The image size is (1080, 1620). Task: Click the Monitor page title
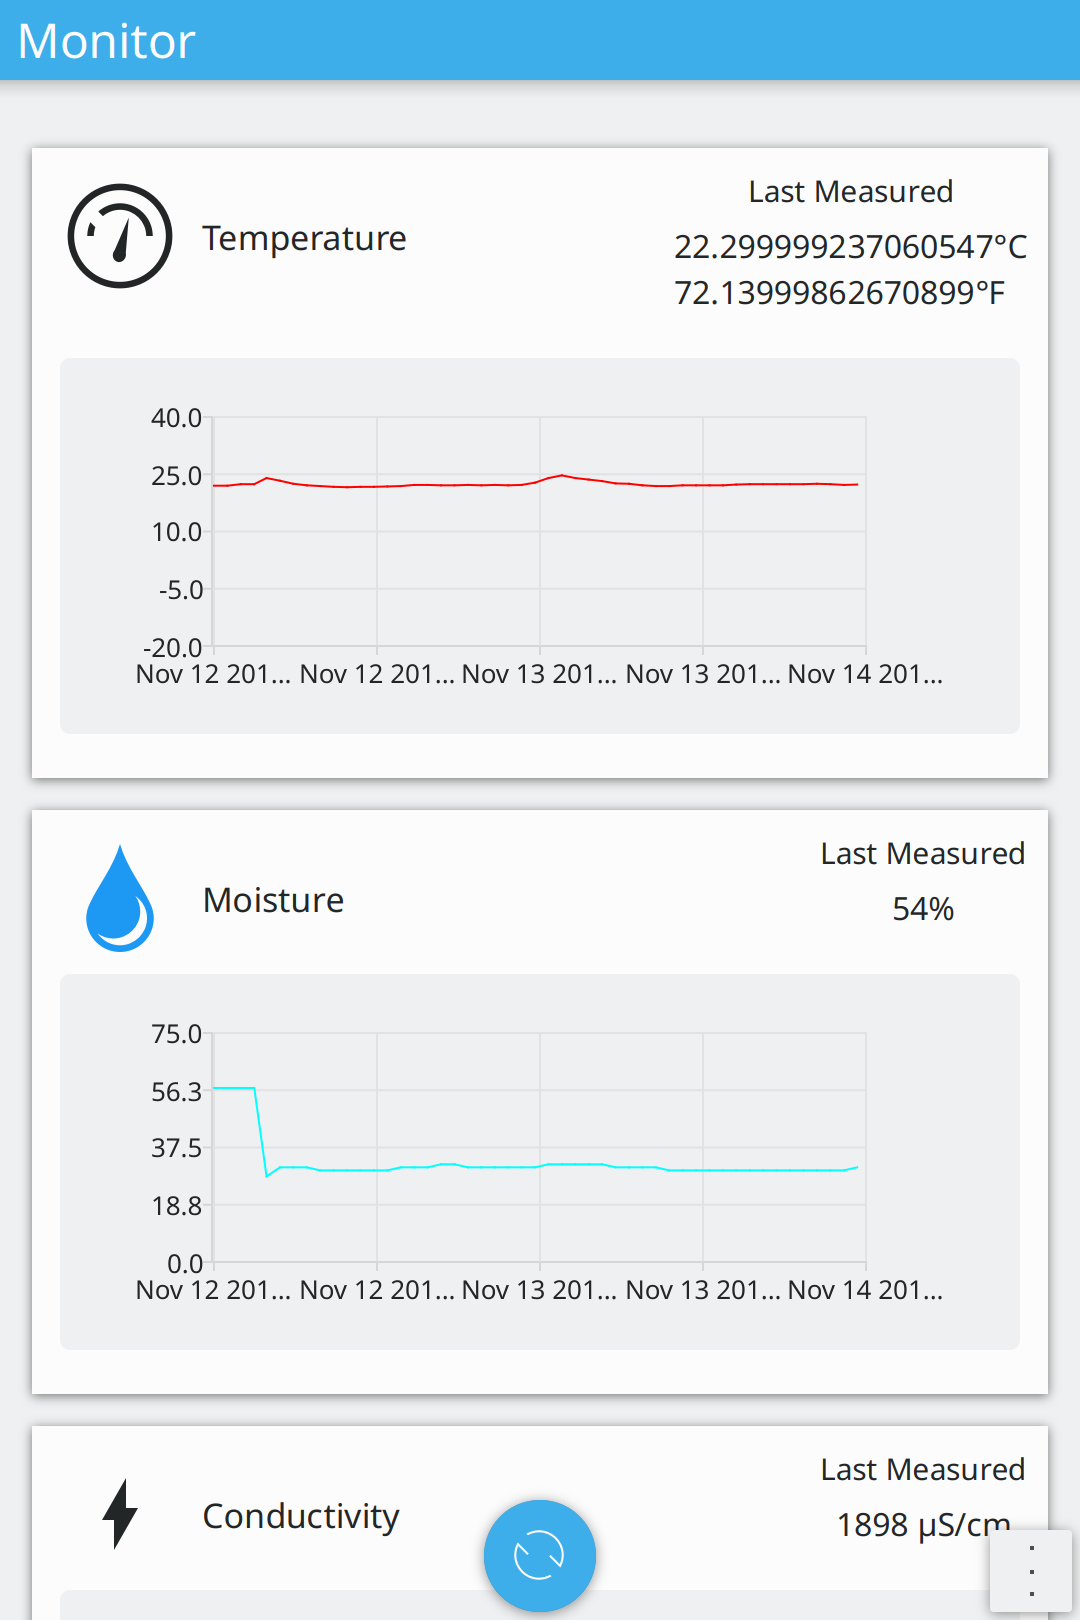click(x=107, y=41)
